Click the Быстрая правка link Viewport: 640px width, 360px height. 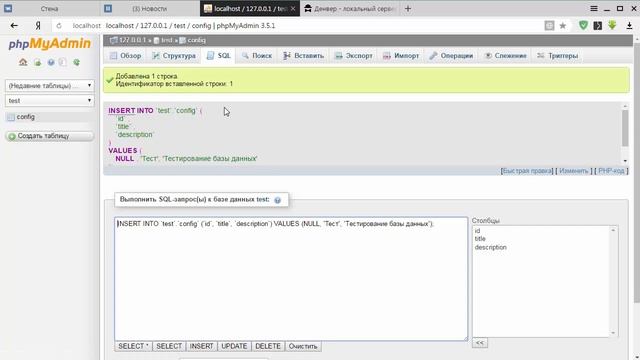pyautogui.click(x=527, y=171)
